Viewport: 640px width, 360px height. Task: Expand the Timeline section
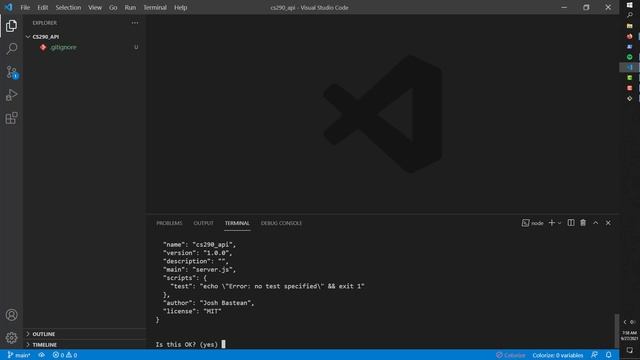click(x=84, y=344)
